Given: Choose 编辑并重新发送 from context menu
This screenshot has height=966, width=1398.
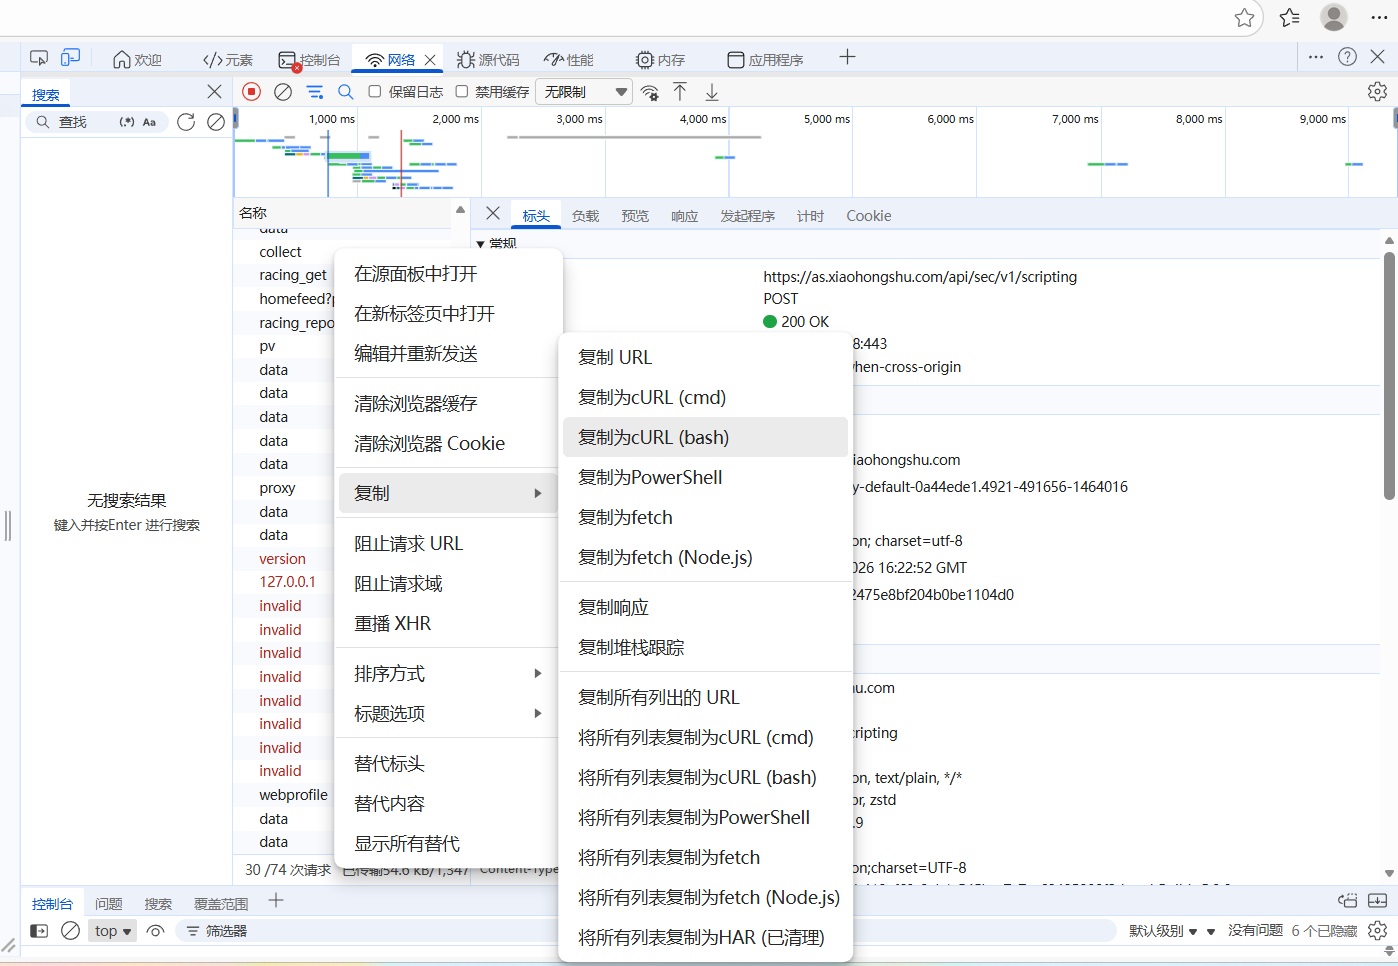Looking at the screenshot, I should point(416,354).
